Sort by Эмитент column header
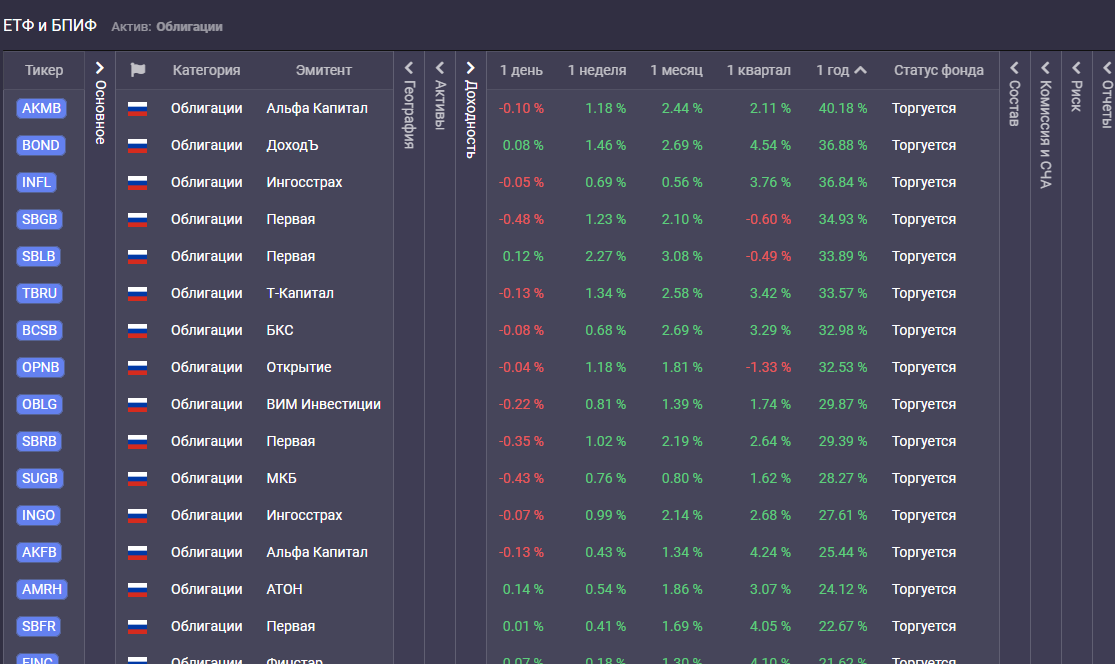Viewport: 1115px width, 664px height. pyautogui.click(x=324, y=70)
